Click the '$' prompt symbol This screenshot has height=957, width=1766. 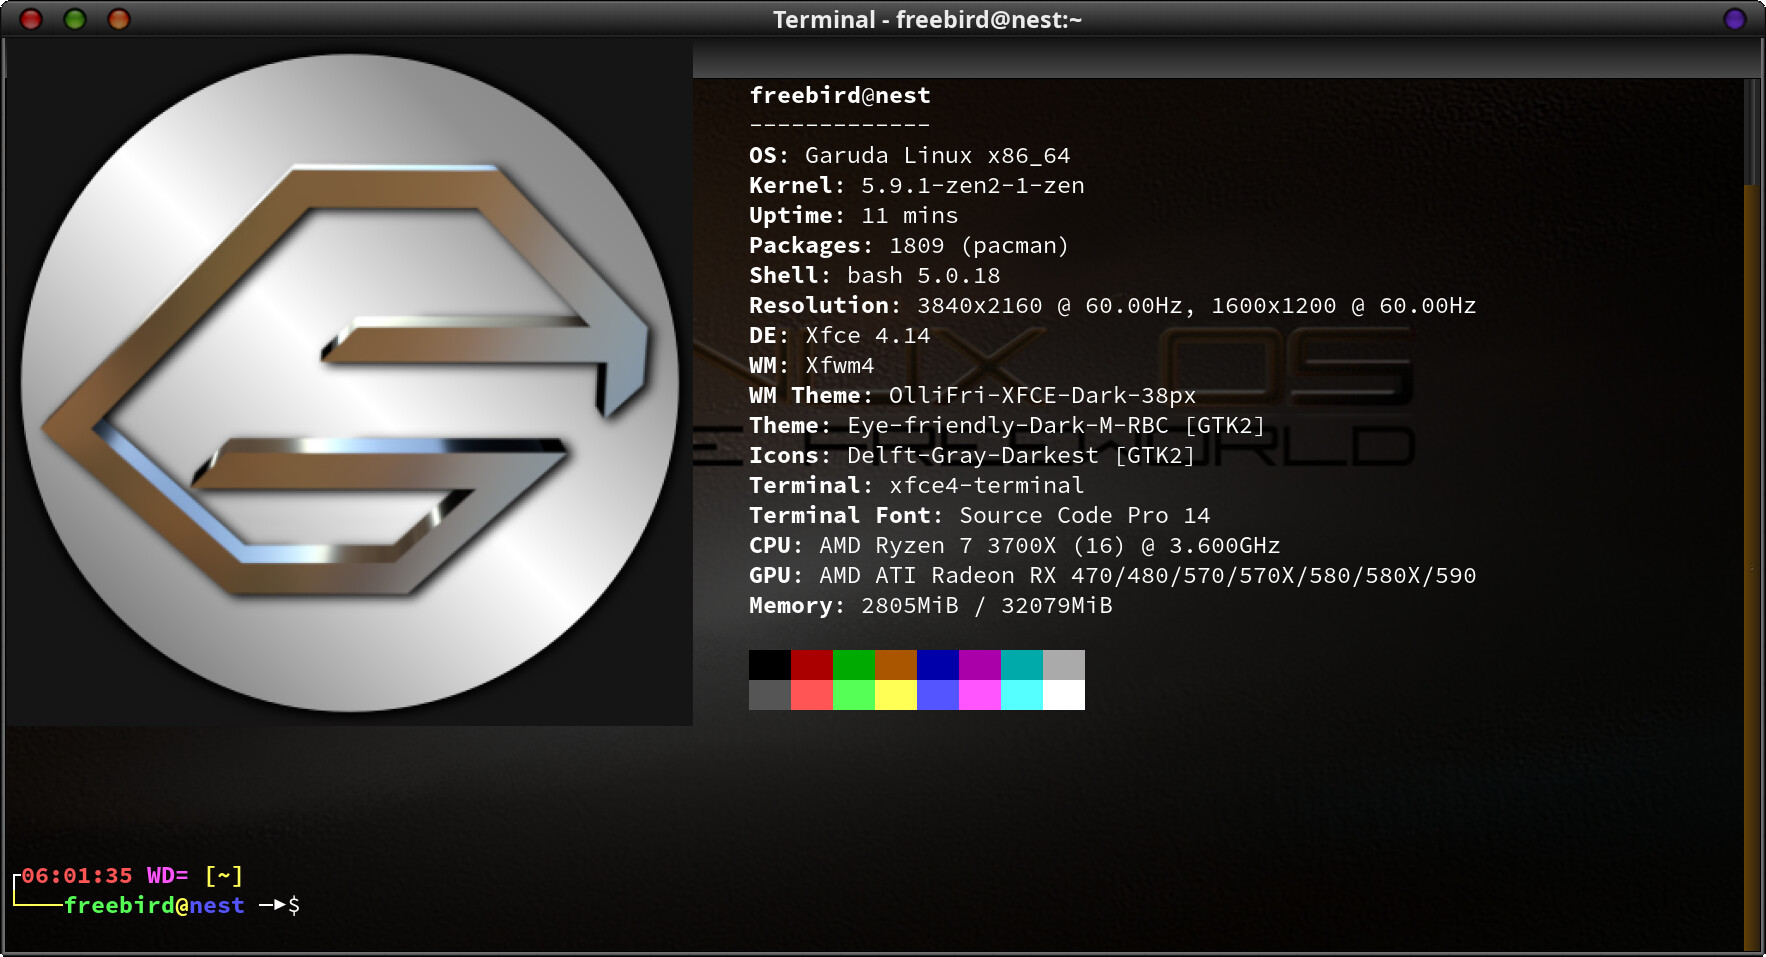click(294, 906)
